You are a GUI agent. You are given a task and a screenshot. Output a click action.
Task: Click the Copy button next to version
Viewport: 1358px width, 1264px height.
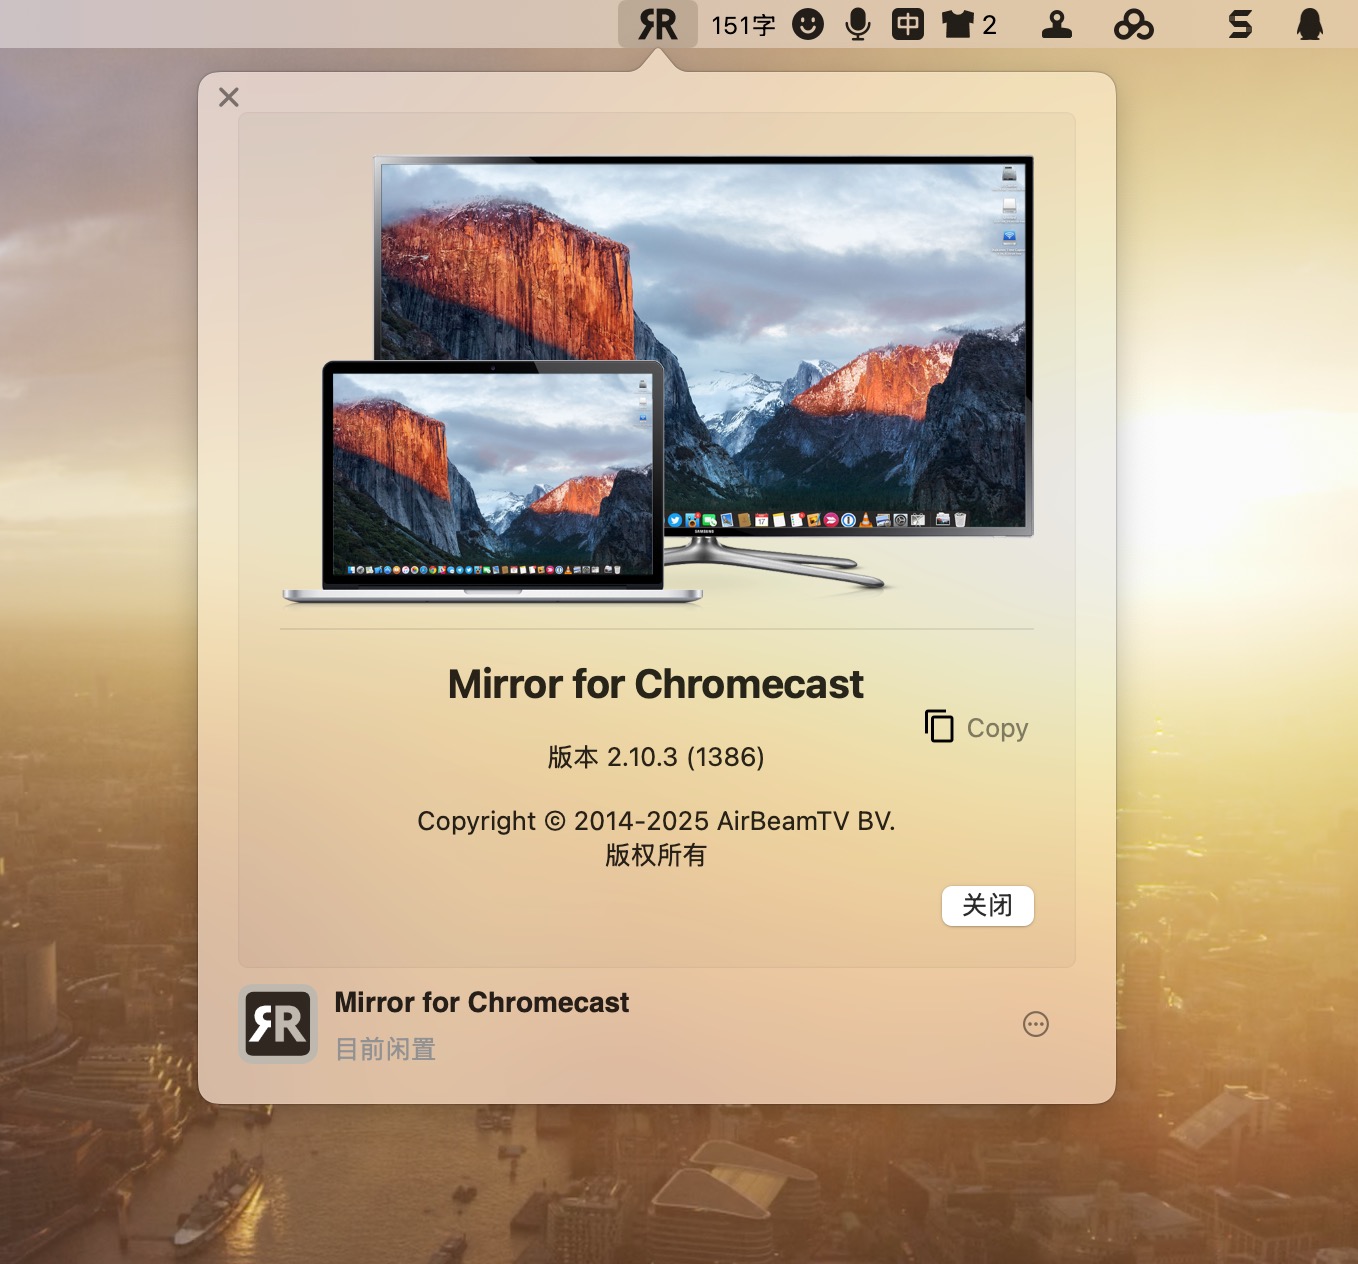pyautogui.click(x=977, y=727)
